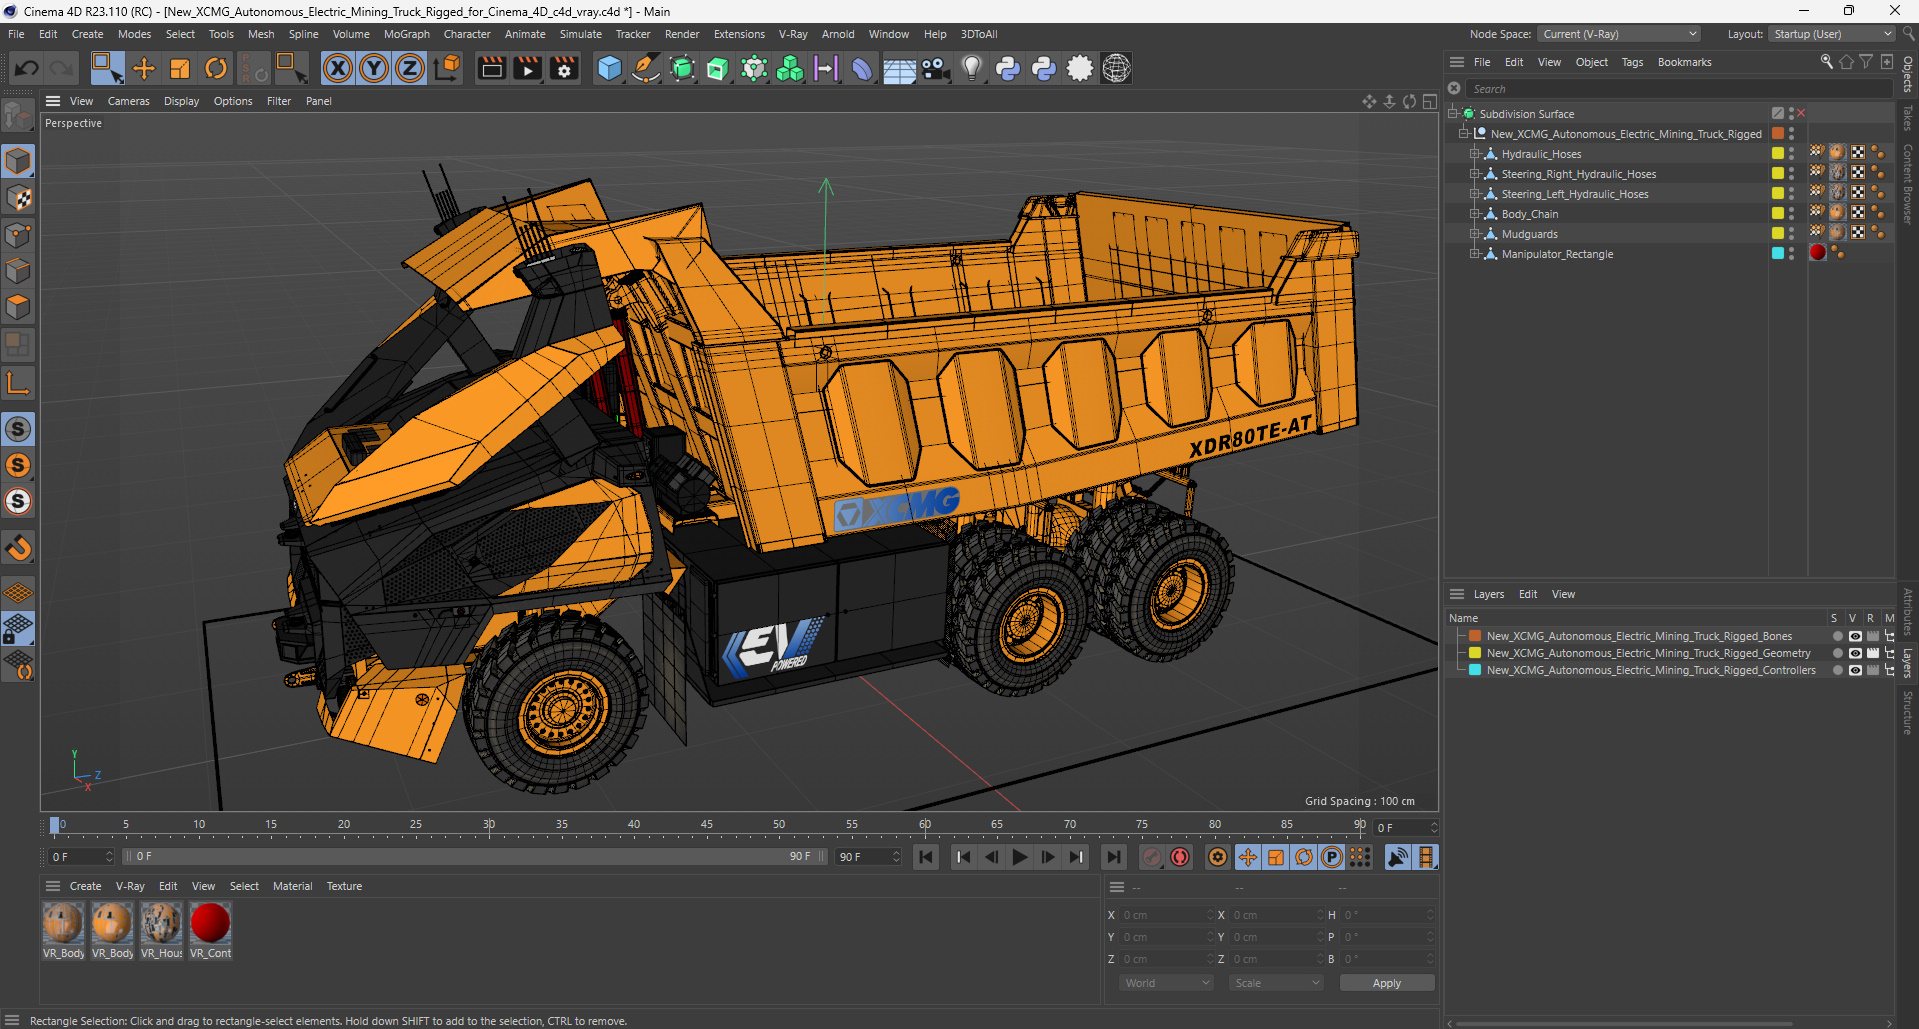Play the animation forward
Image resolution: width=1919 pixels, height=1029 pixels.
pos(1019,857)
